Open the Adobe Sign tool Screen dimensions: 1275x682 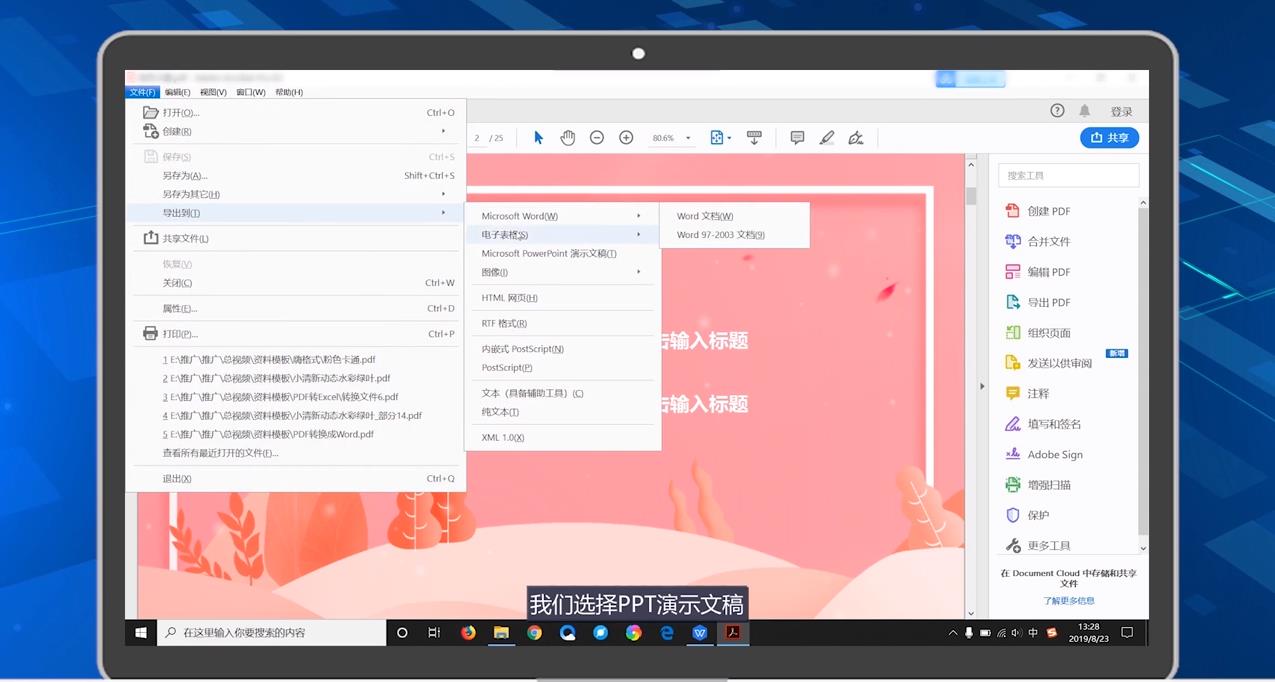tap(1044, 454)
